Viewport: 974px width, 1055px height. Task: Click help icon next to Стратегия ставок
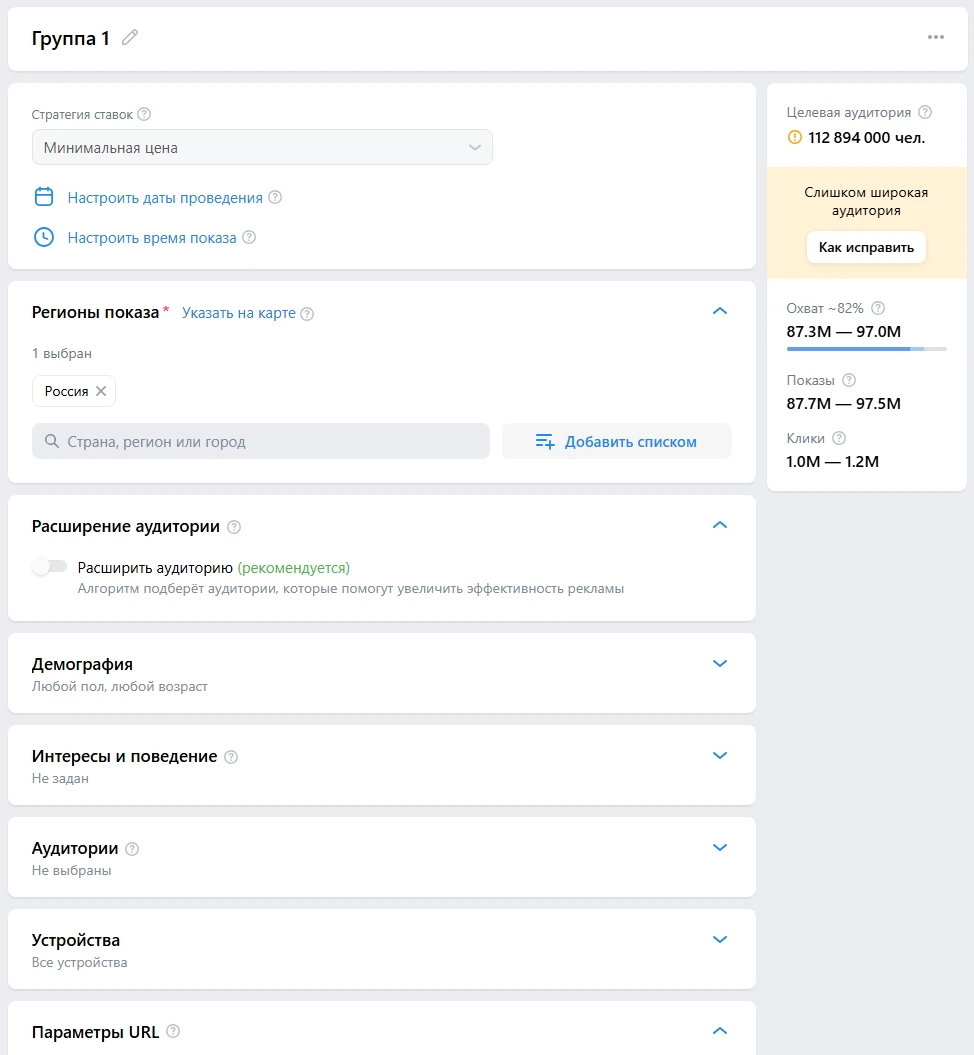144,114
